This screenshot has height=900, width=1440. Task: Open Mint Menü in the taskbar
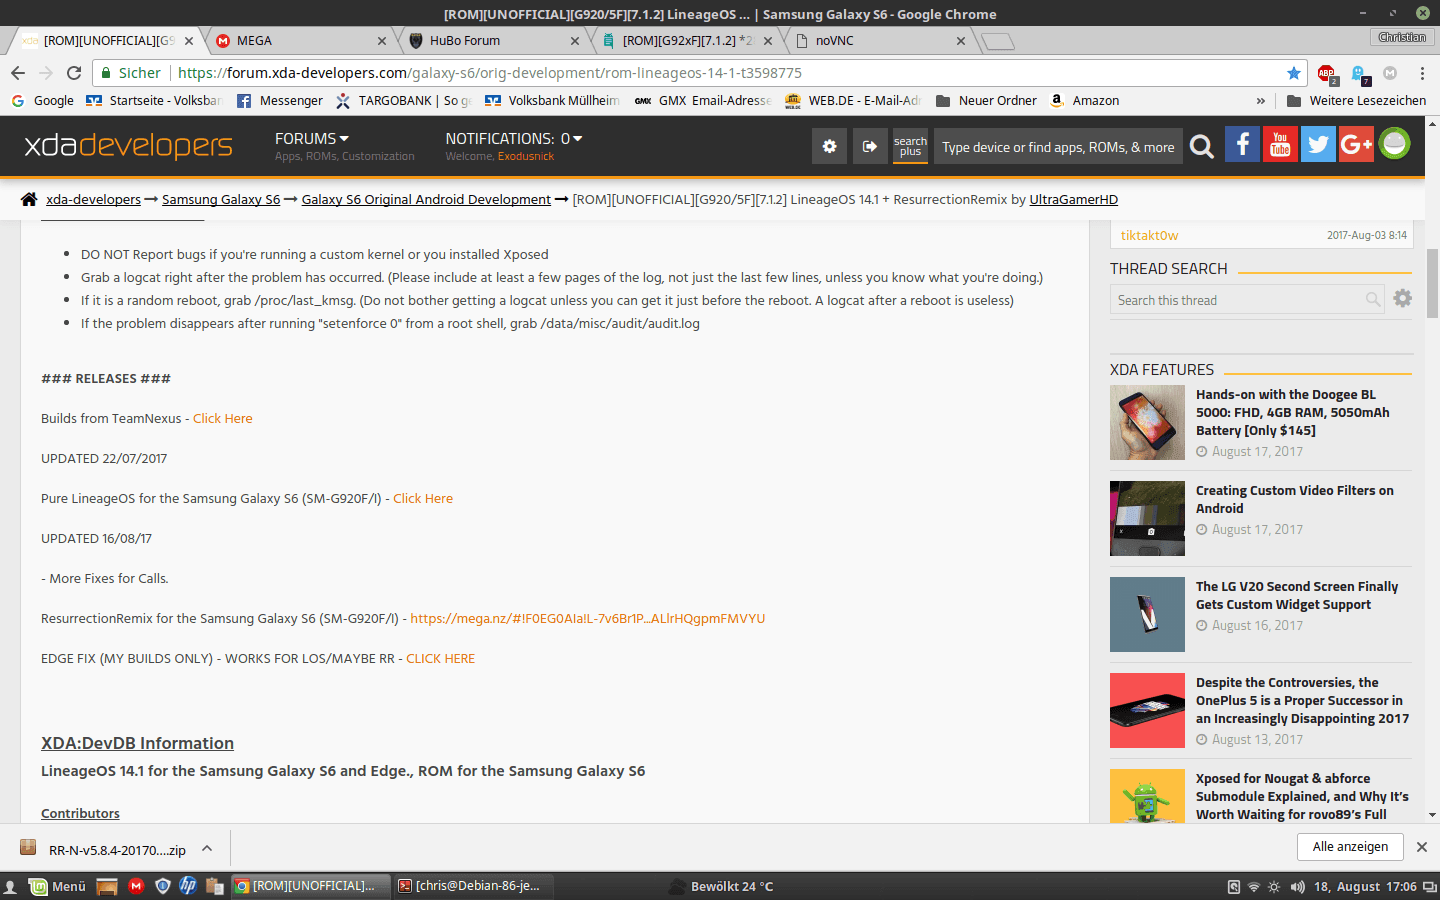[58, 886]
